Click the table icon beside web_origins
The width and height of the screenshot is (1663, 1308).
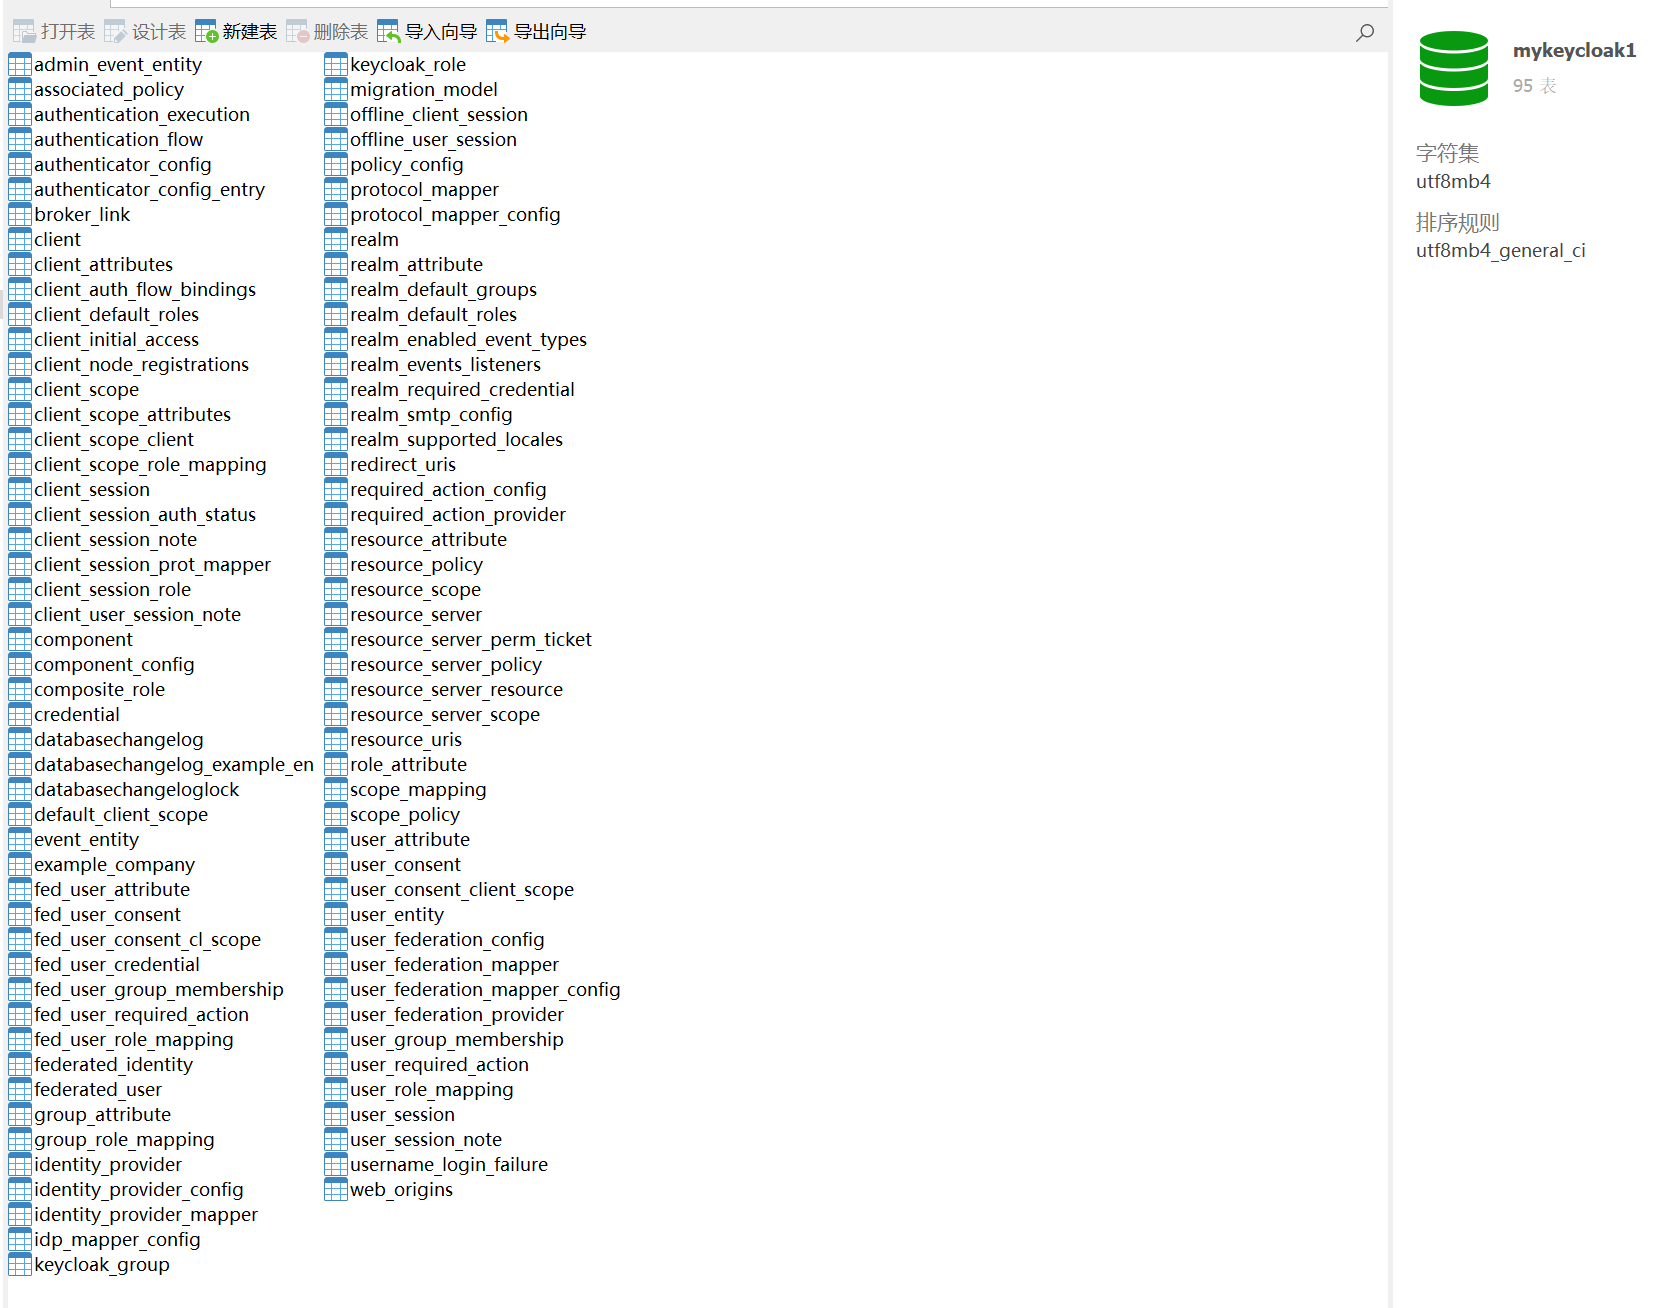click(x=336, y=1190)
